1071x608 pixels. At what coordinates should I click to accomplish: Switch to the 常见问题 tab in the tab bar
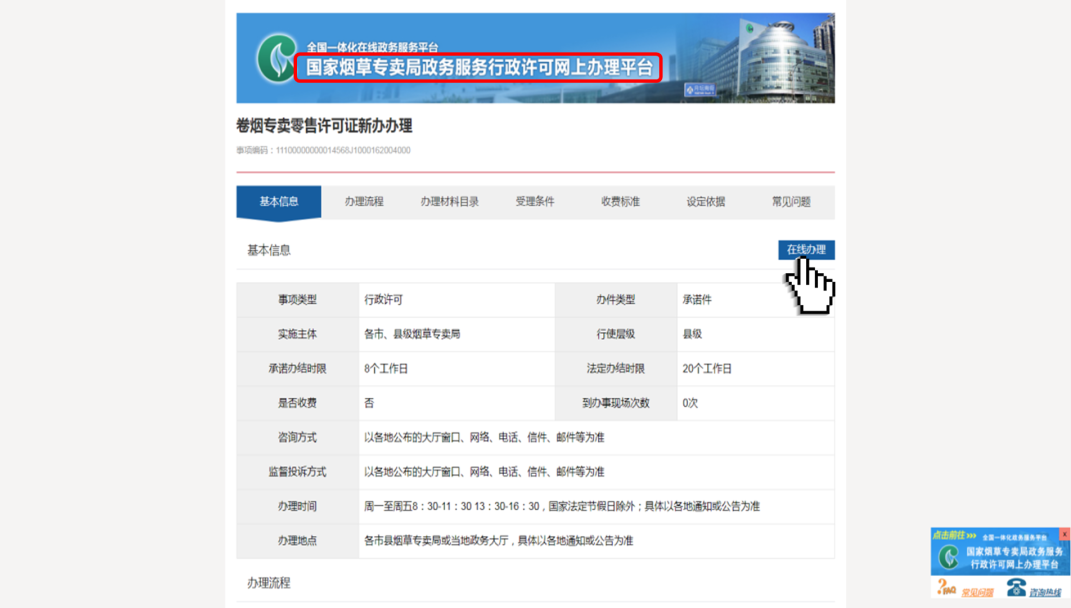tap(791, 202)
